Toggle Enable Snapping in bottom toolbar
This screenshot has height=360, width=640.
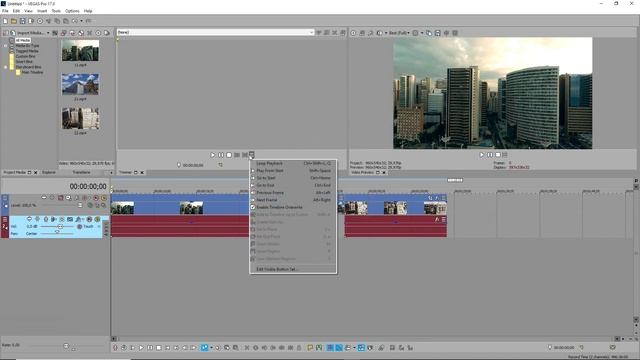(x=330, y=348)
